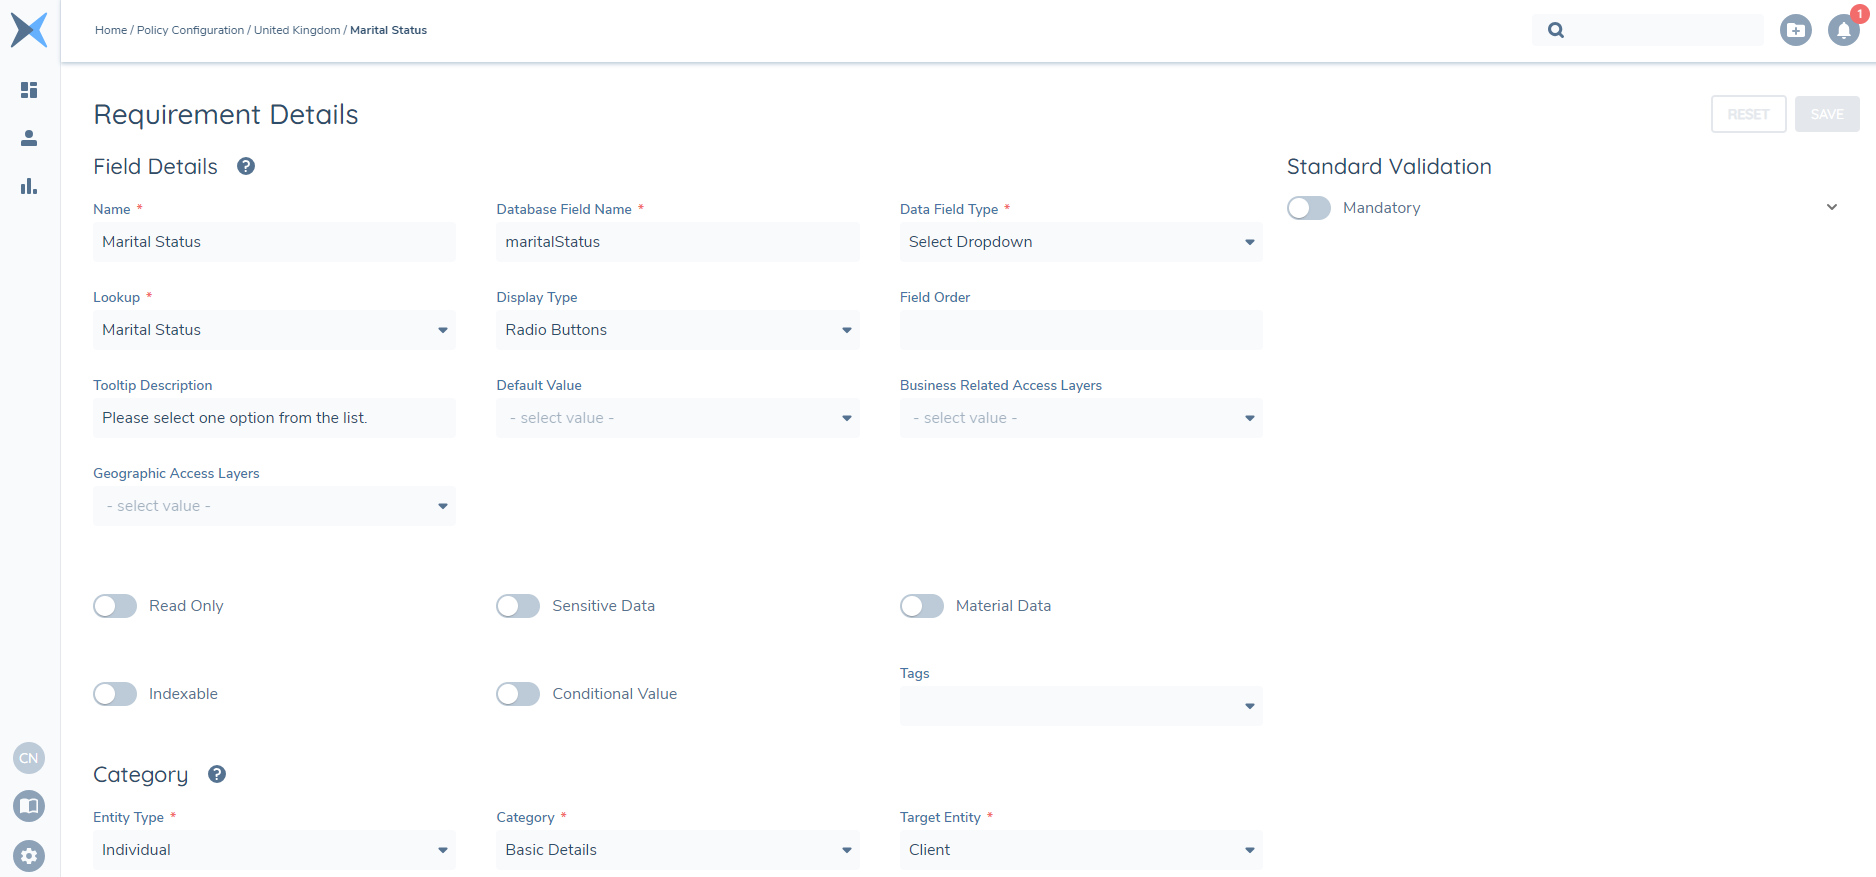1876x877 pixels.
Task: Enable the Conditional Value toggle
Action: (x=518, y=694)
